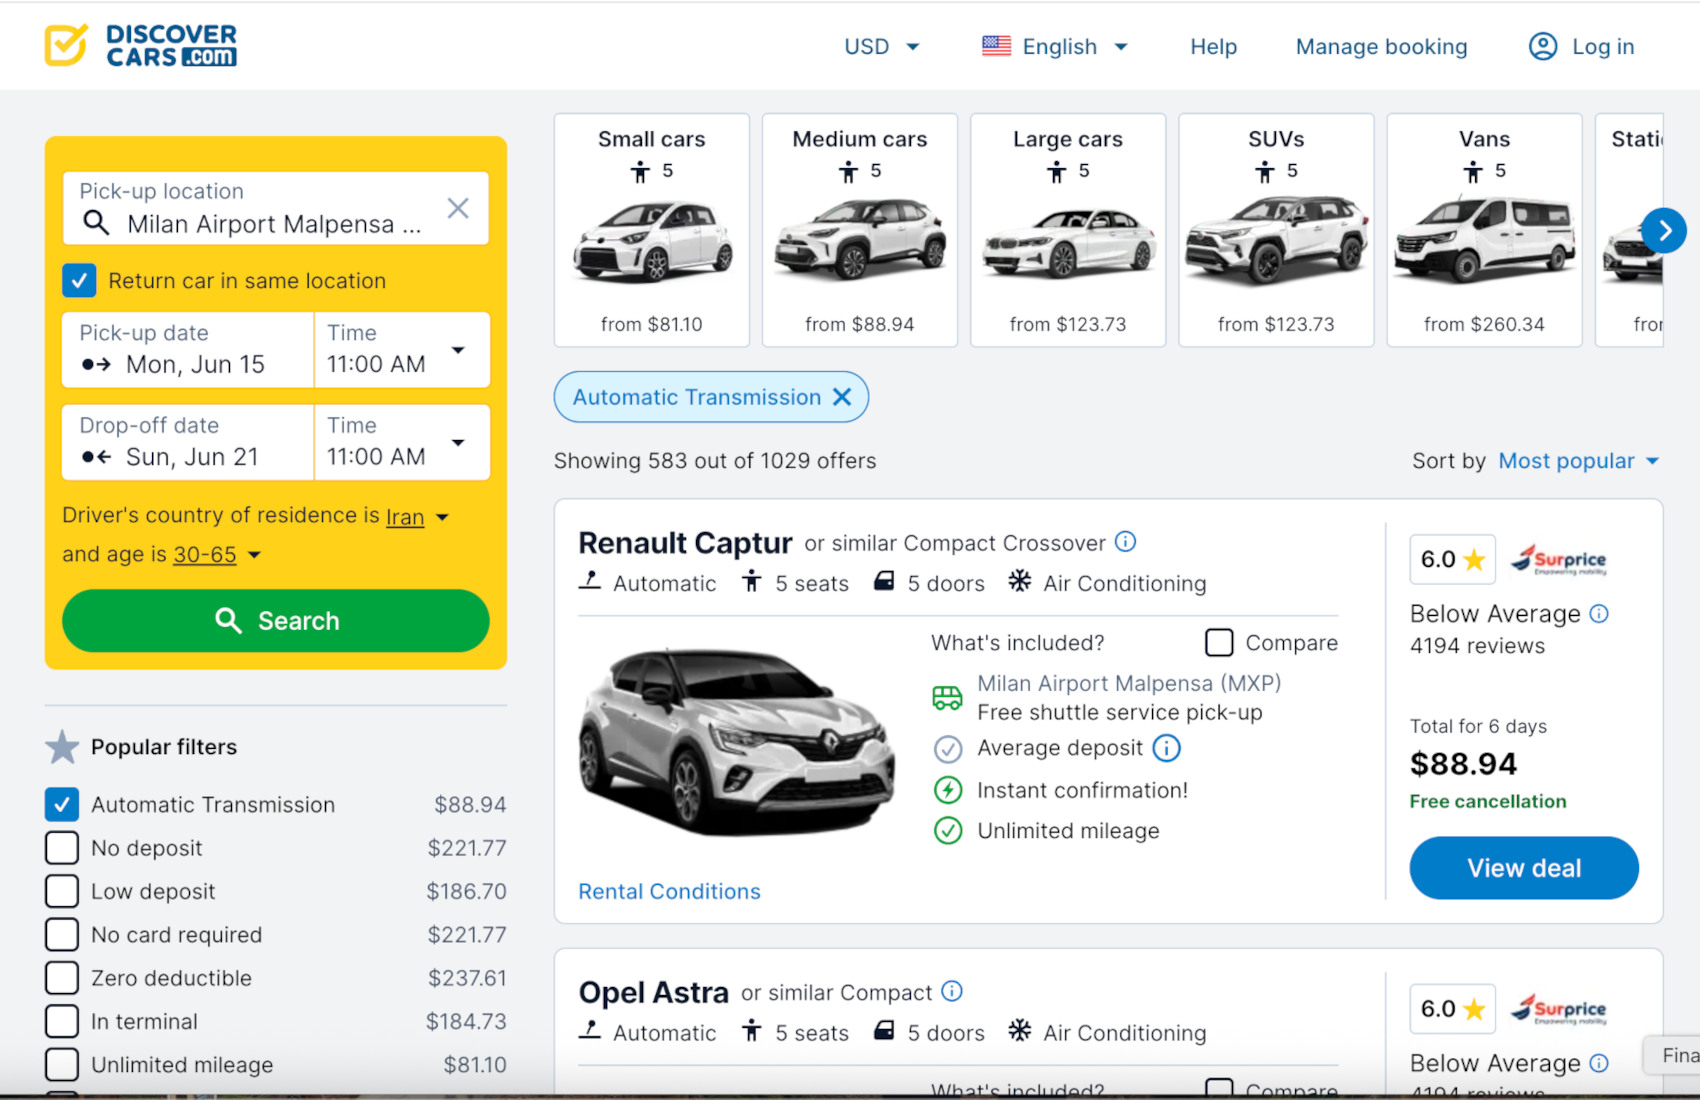This screenshot has height=1100, width=1700.
Task: Click the pick-up date arrow icon
Action: (96, 364)
